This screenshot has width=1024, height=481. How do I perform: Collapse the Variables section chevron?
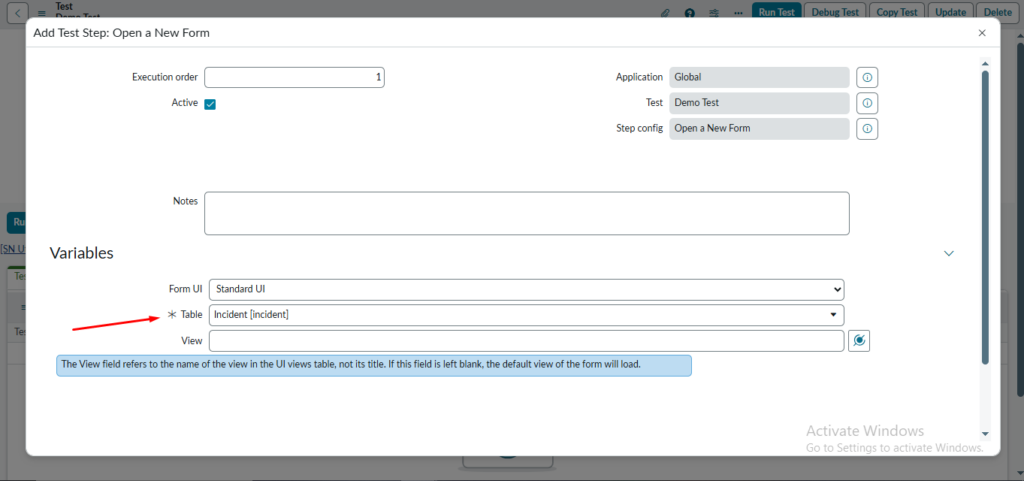[x=949, y=254]
